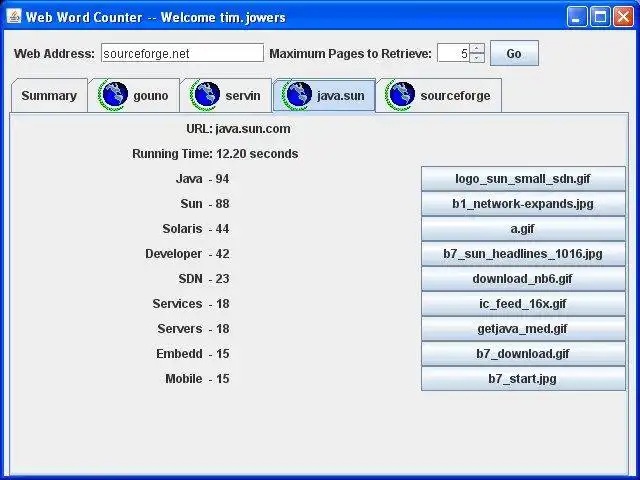Open the b1_network-expands.jpg image button
640x480 pixels.
[523, 204]
